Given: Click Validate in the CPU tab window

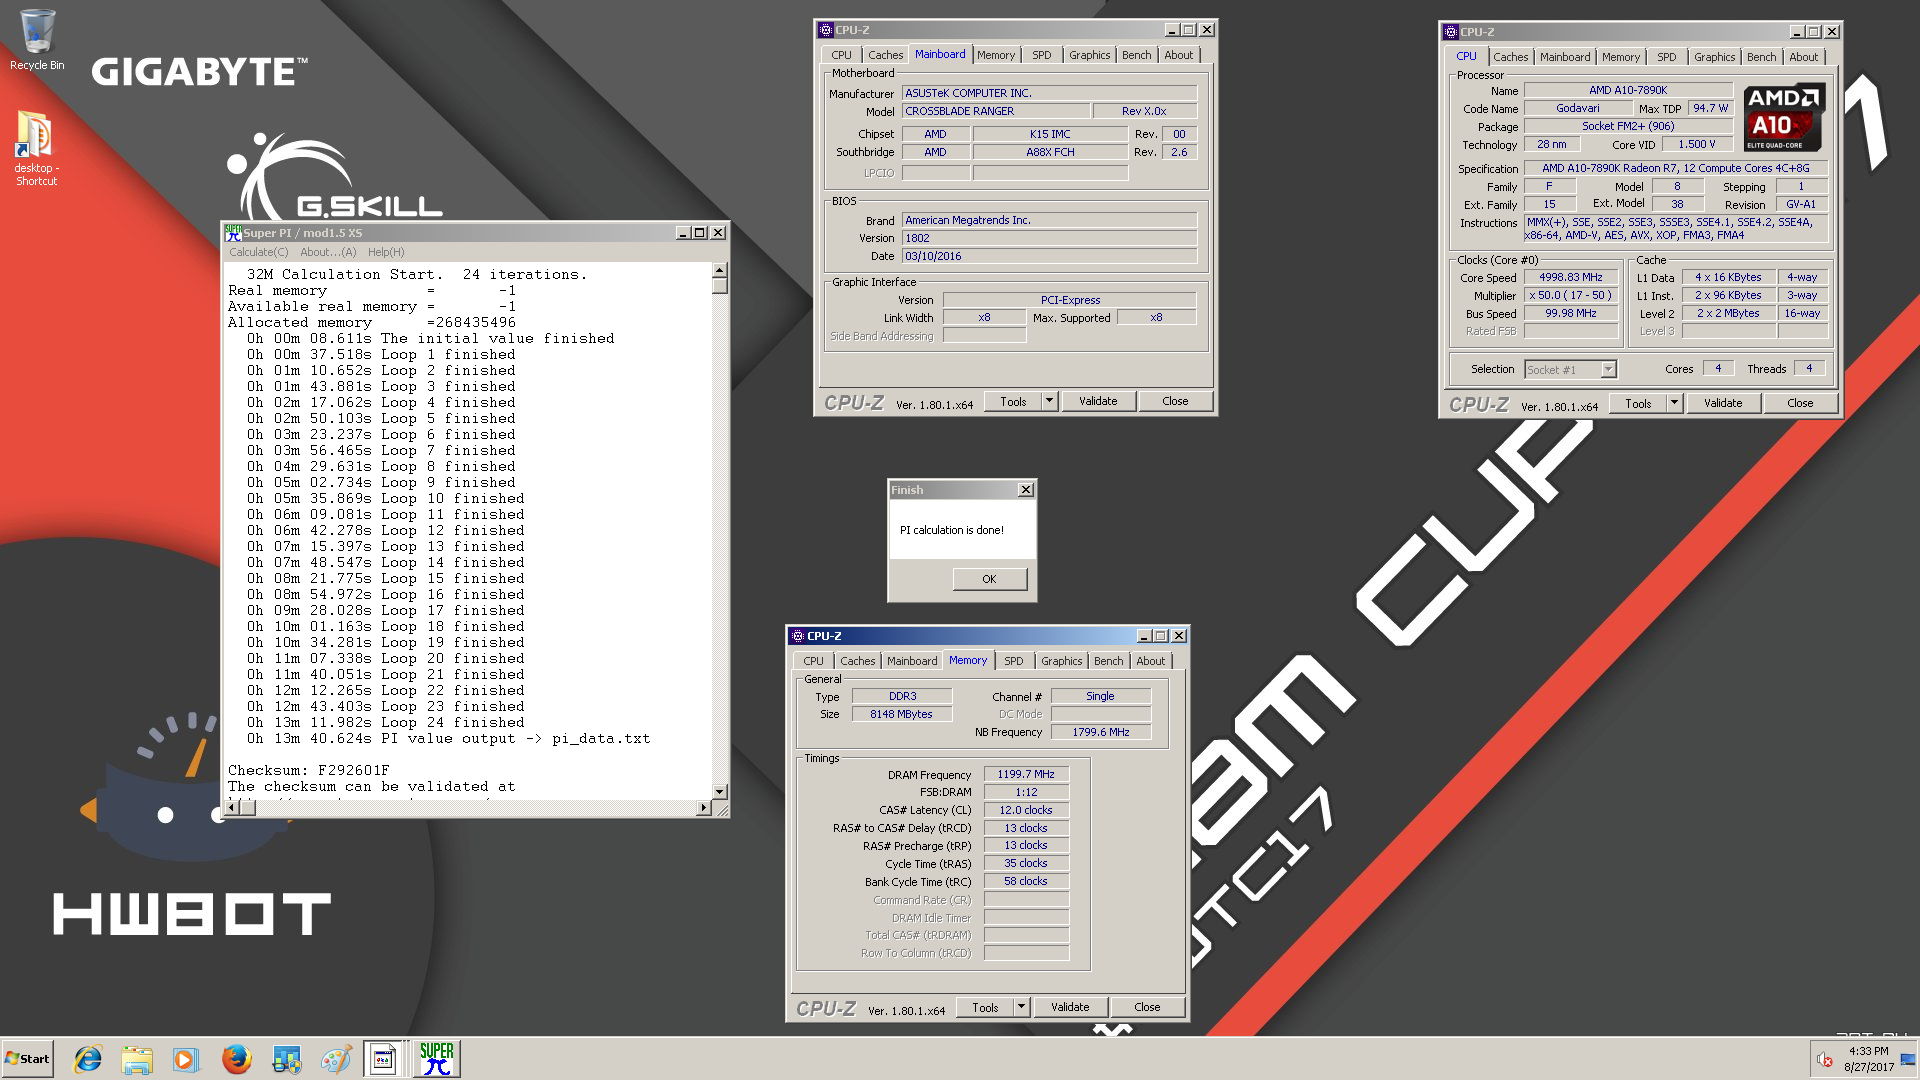Looking at the screenshot, I should [x=1723, y=403].
